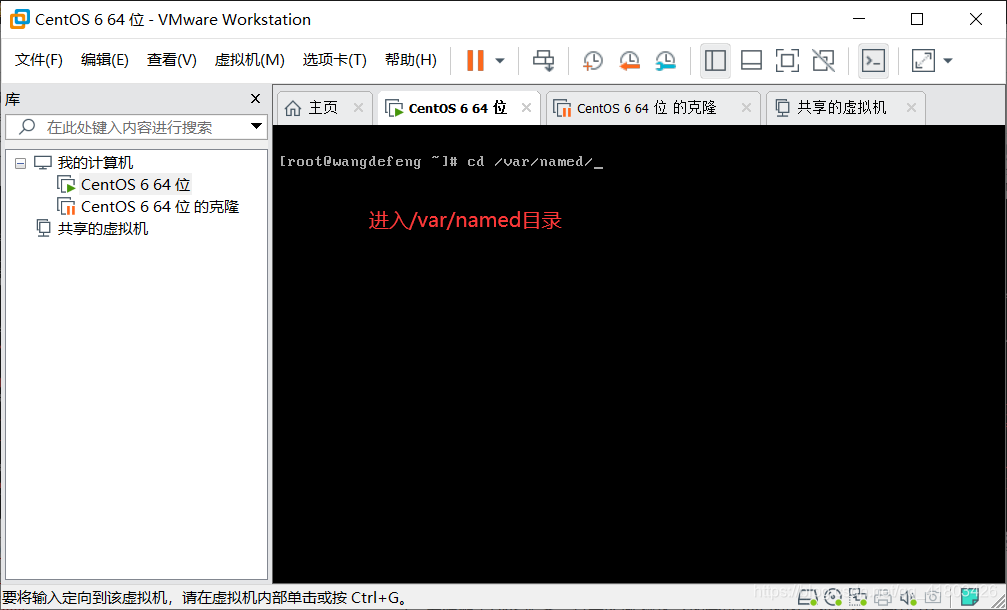The image size is (1007, 610).
Task: Take a snapshot of the virtual machine
Action: point(592,60)
